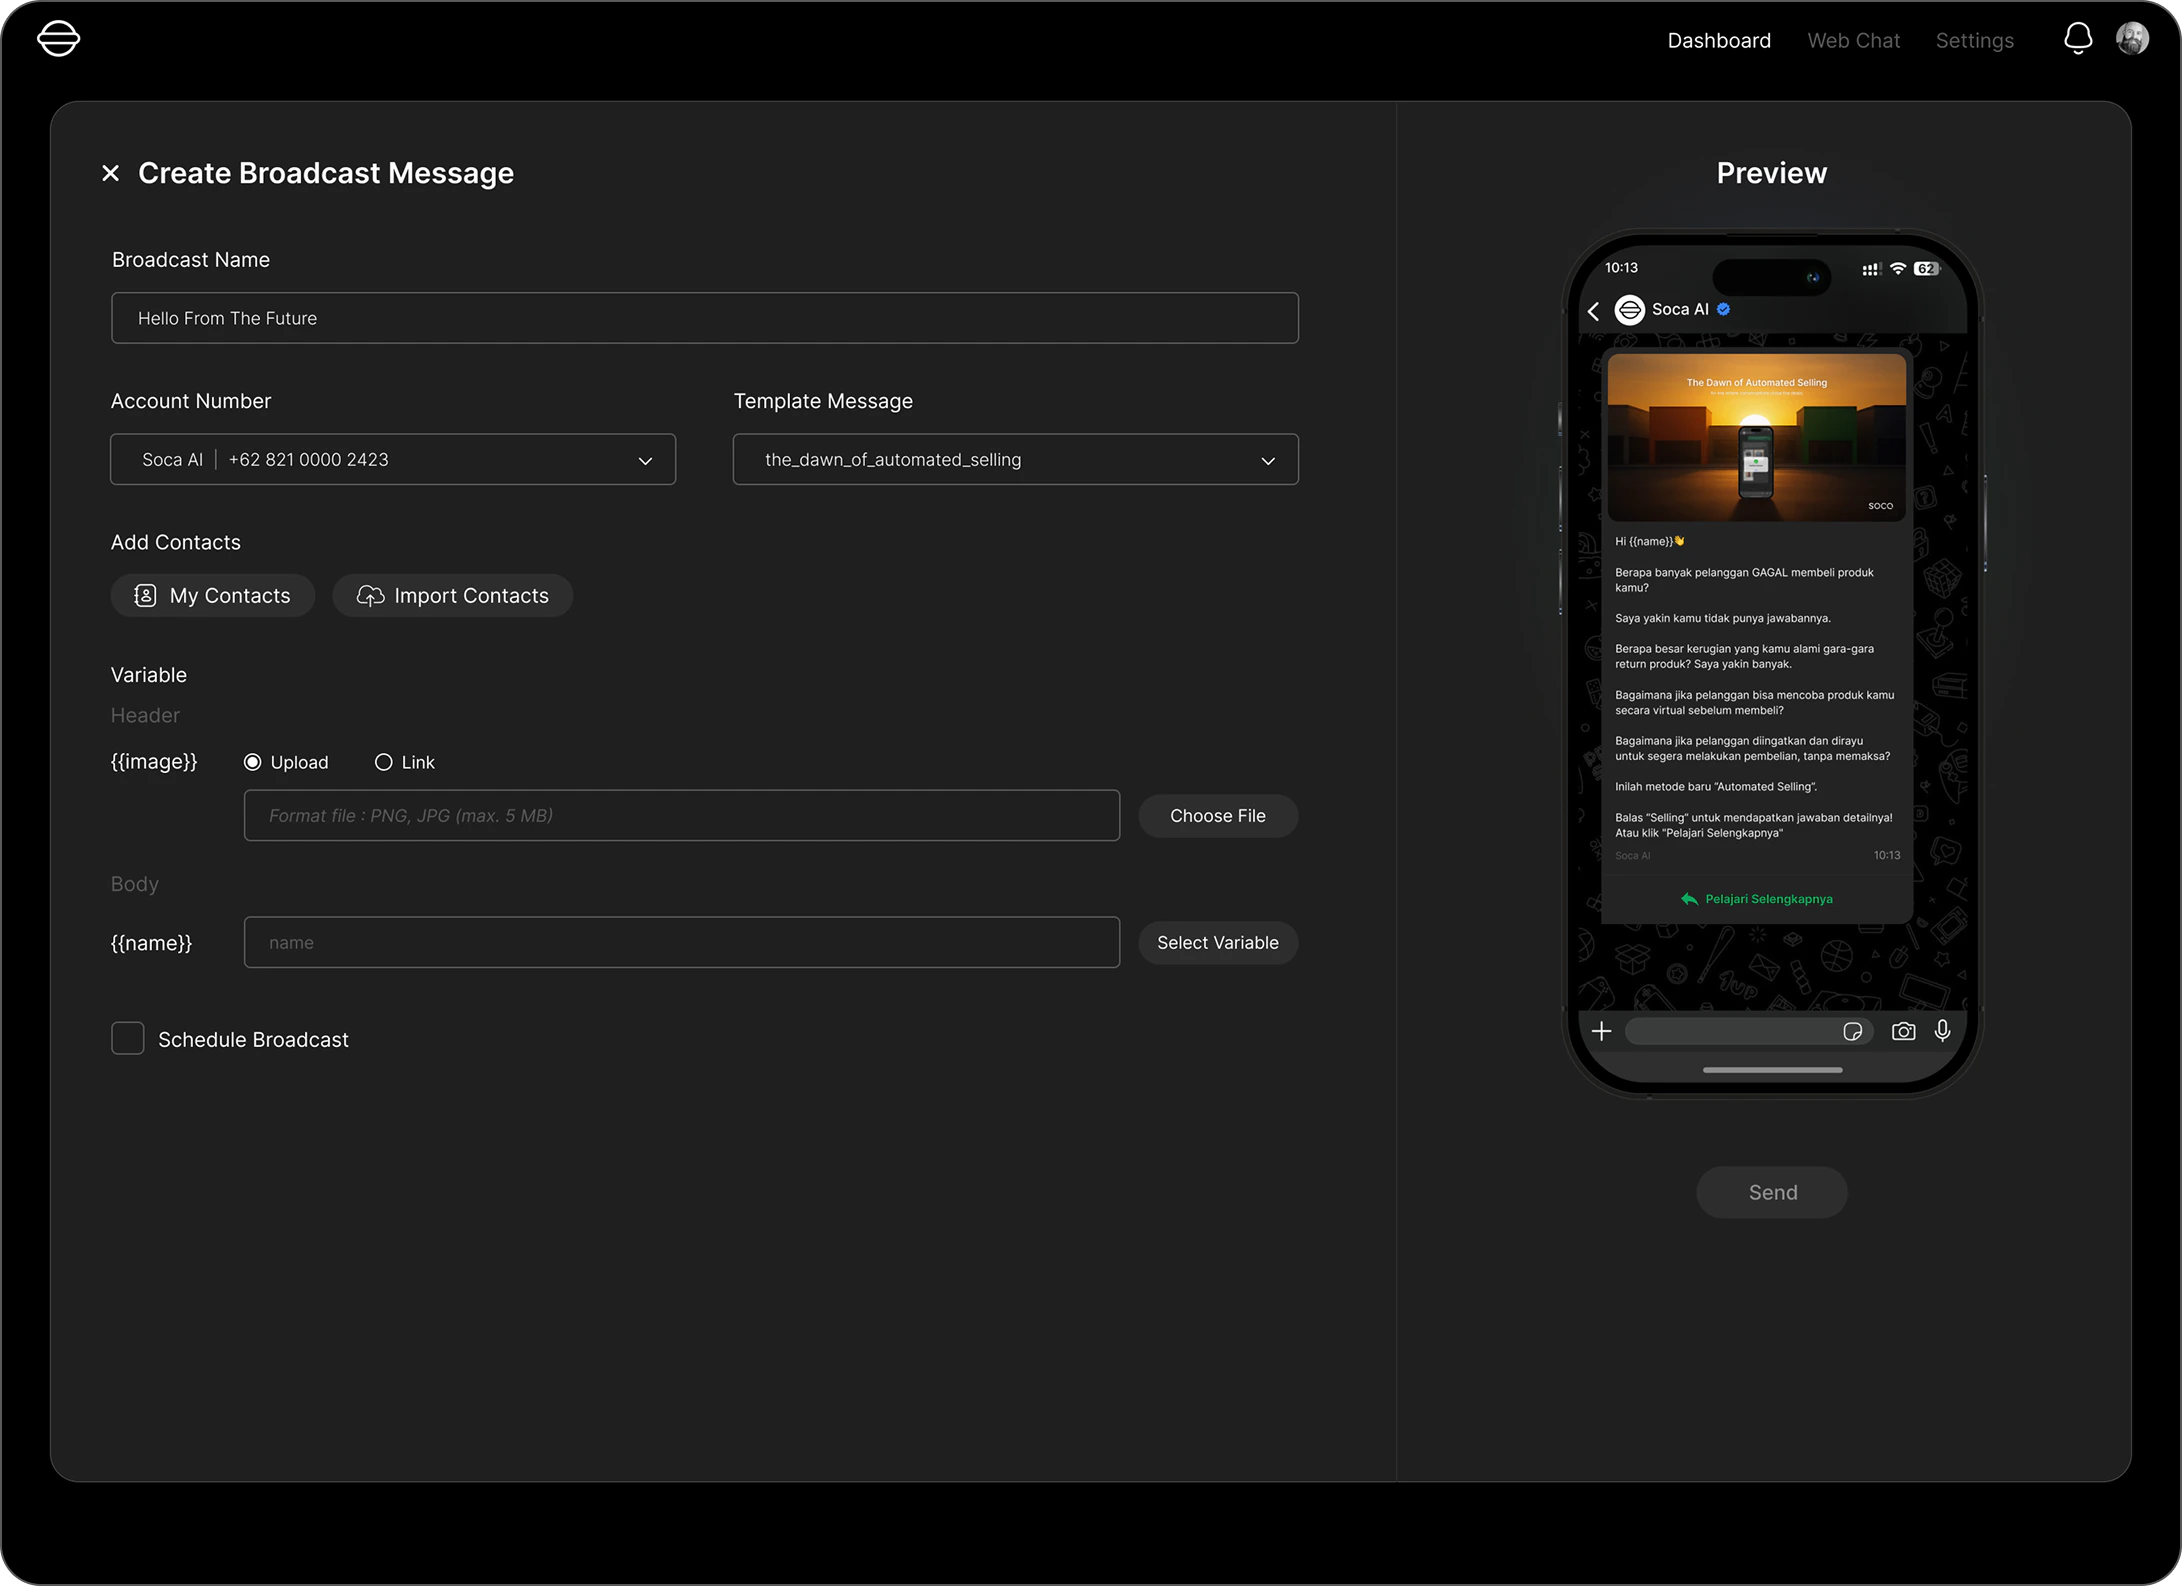Click the camera icon in phone preview

(1903, 1031)
